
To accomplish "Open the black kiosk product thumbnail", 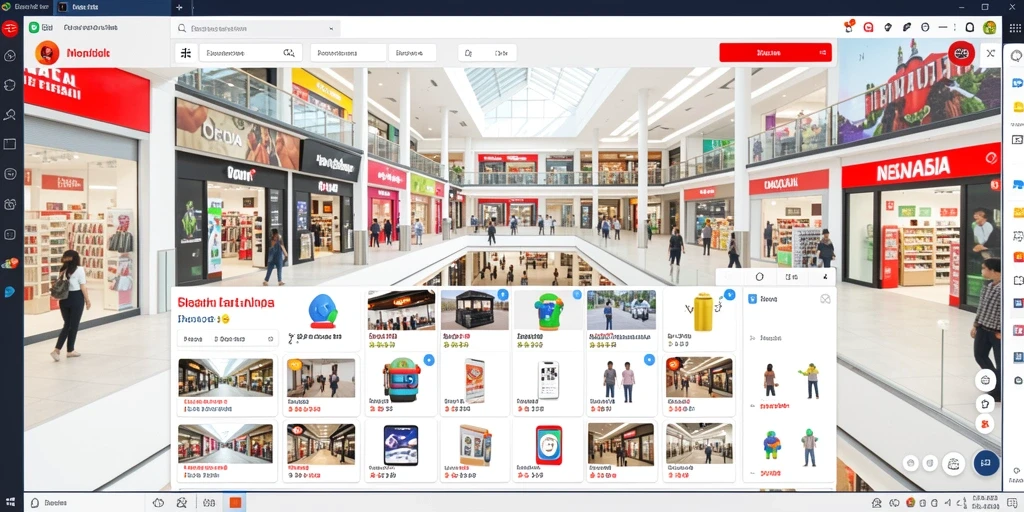I will pos(474,310).
